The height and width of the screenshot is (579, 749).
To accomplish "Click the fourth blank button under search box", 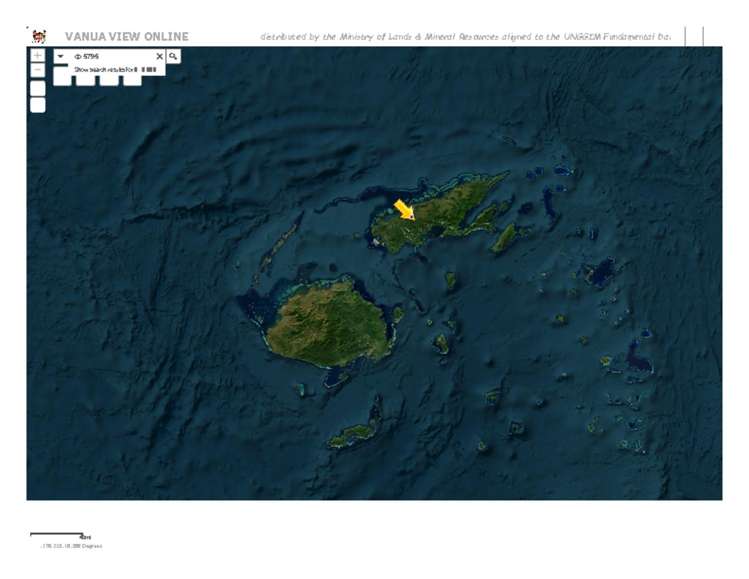I will pyautogui.click(x=131, y=80).
